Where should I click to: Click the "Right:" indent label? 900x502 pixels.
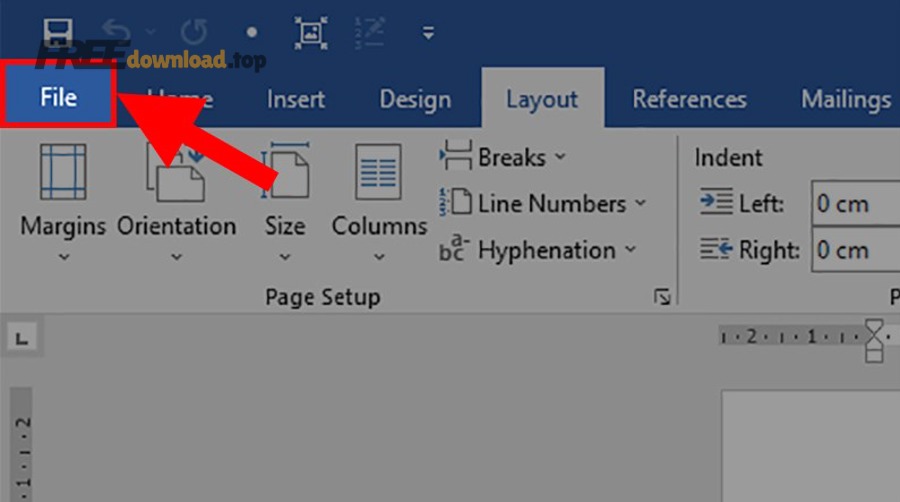pos(769,250)
